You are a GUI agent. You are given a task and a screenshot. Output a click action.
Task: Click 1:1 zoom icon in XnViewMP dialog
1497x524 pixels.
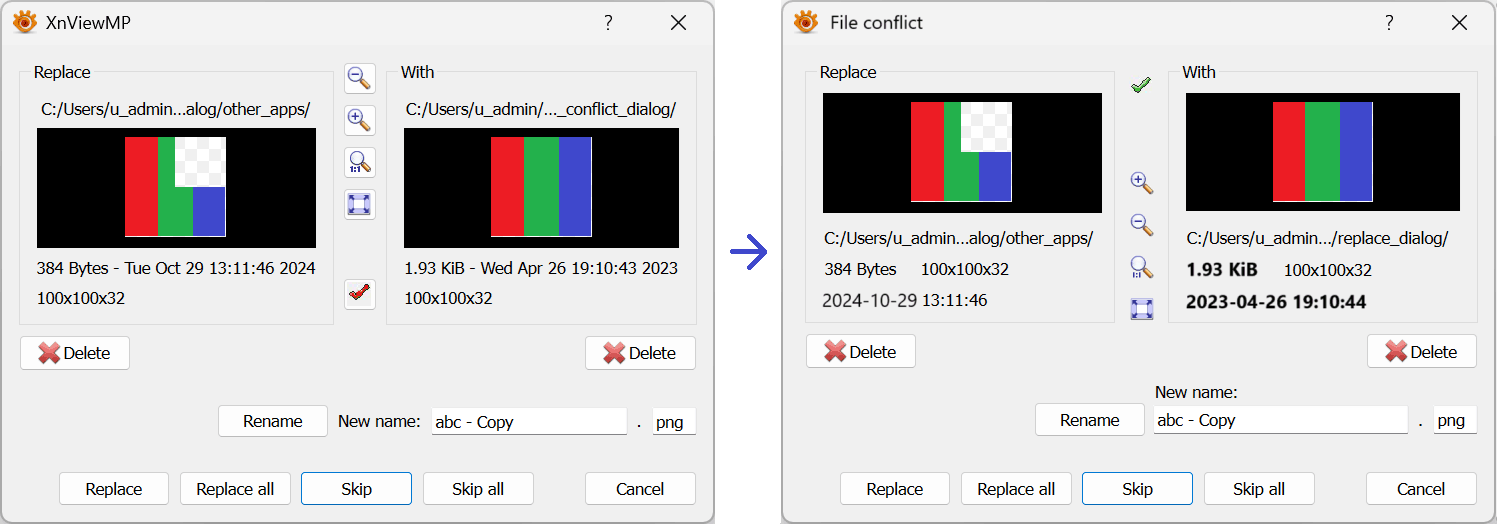click(x=359, y=162)
